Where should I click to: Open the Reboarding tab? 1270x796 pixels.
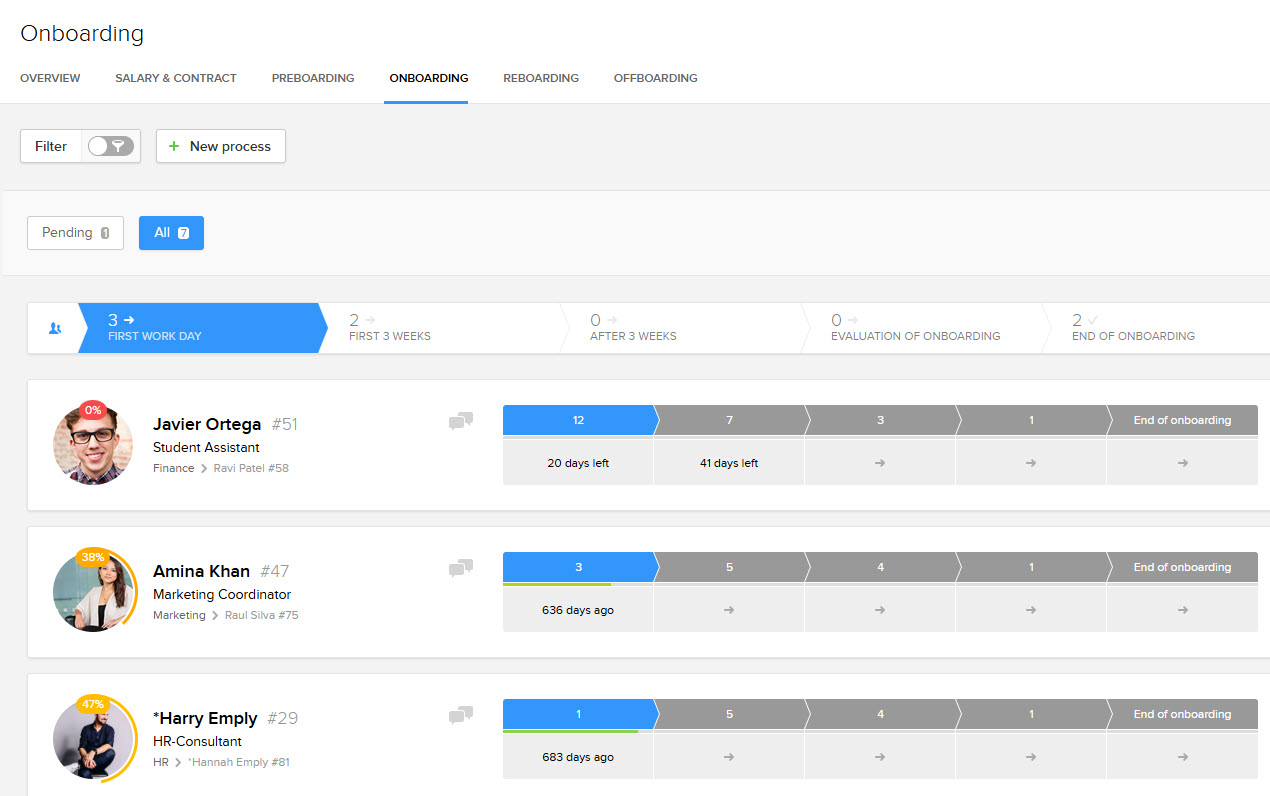click(x=541, y=77)
